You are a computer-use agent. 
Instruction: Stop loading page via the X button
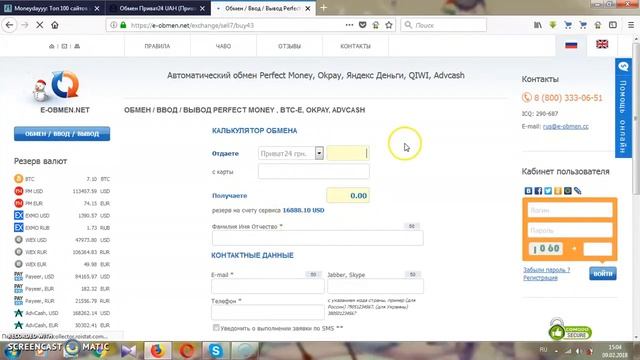tap(40, 25)
